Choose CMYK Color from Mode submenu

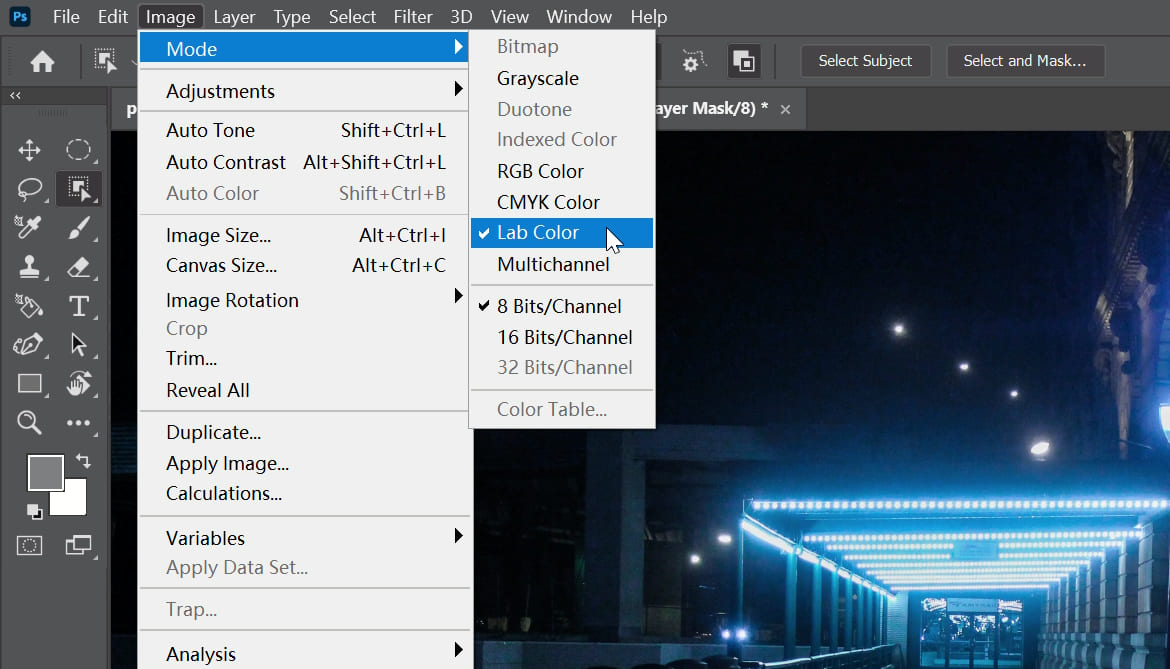click(548, 202)
